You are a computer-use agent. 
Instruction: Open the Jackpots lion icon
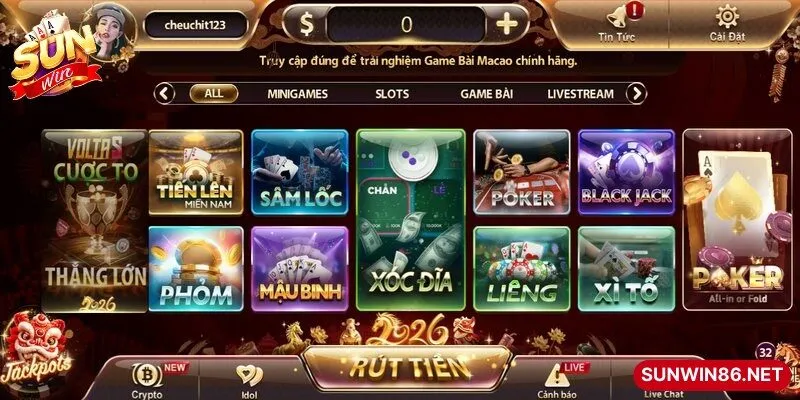(36, 348)
